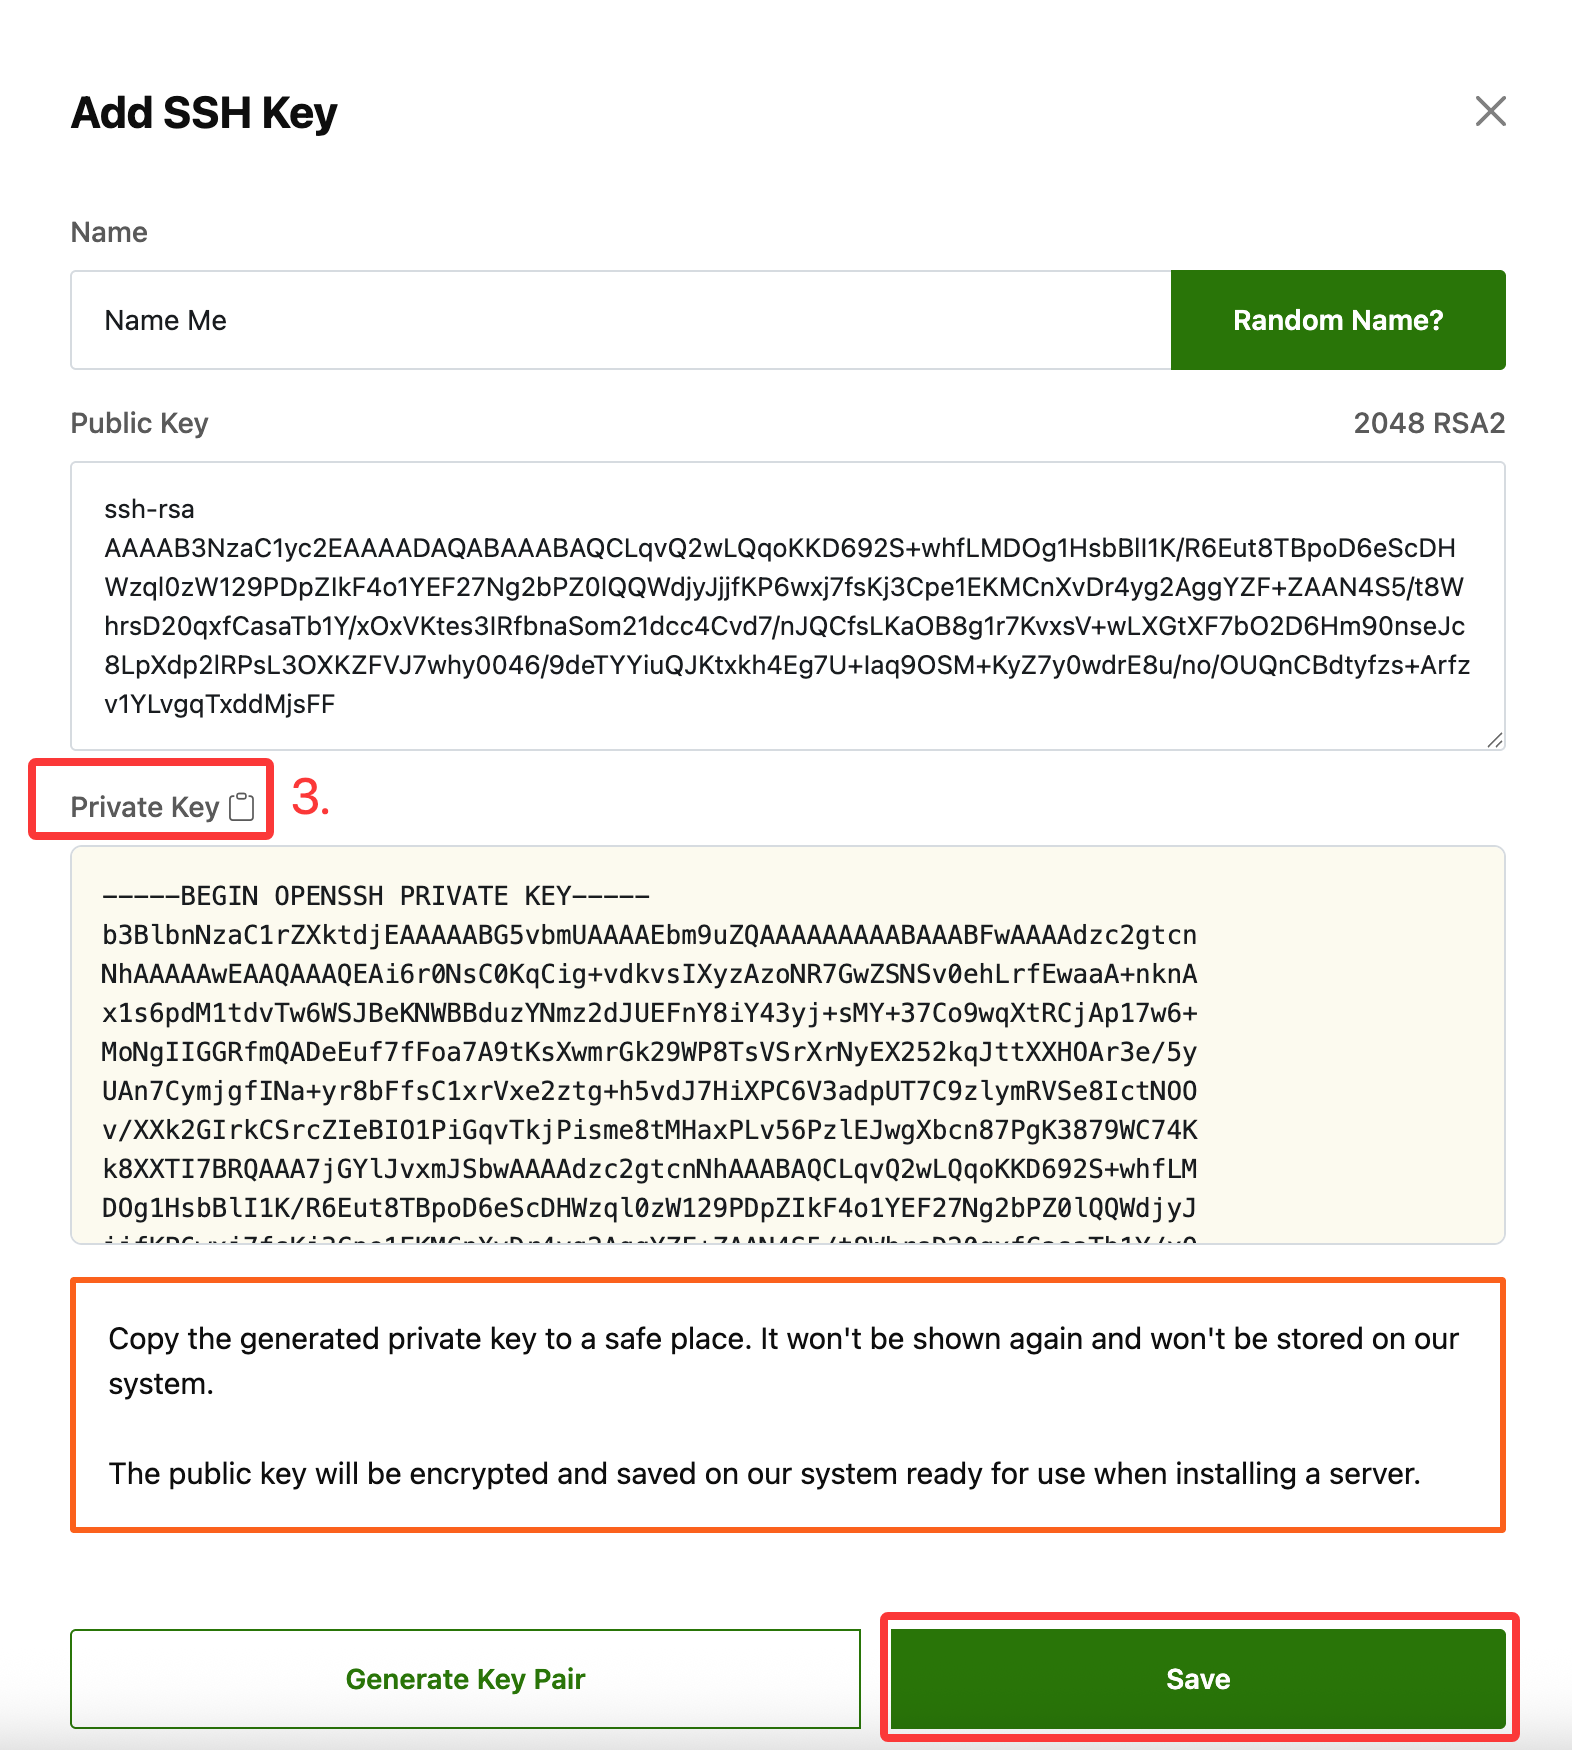Click the BEGIN OPENSSH PRIVATE KEY line
The image size is (1572, 1750).
(x=376, y=896)
